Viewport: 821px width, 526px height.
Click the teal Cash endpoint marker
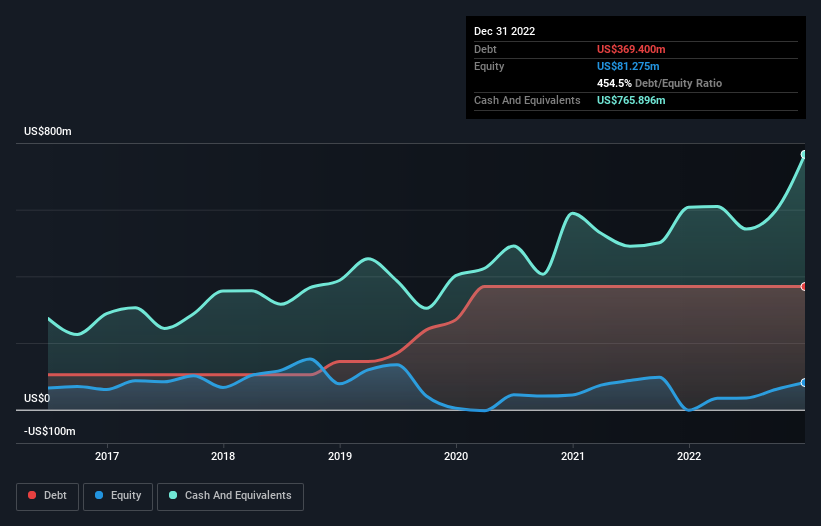pos(804,154)
